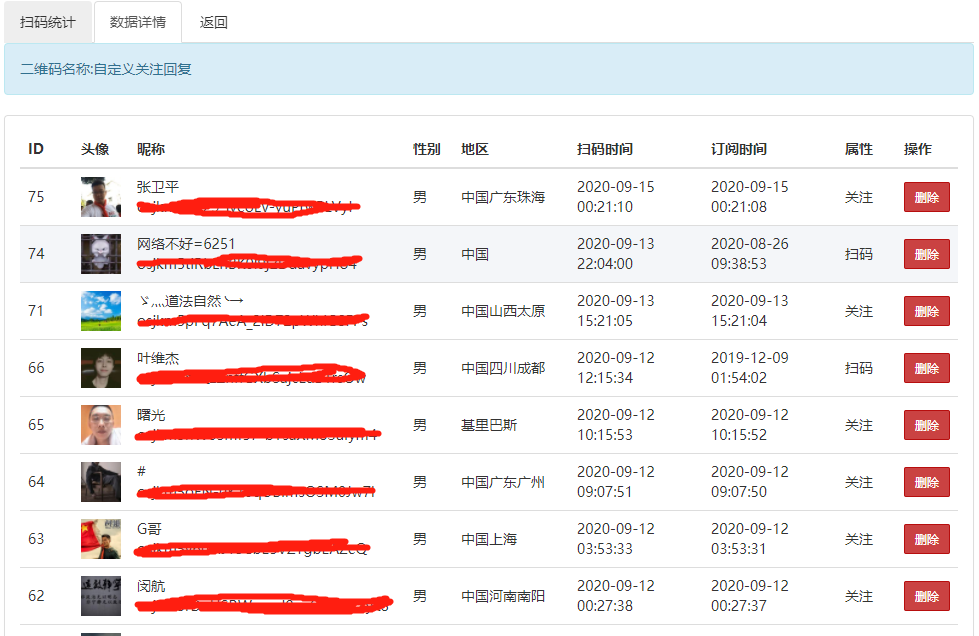Select the 地区 column header
979x636 pixels.
coord(475,149)
